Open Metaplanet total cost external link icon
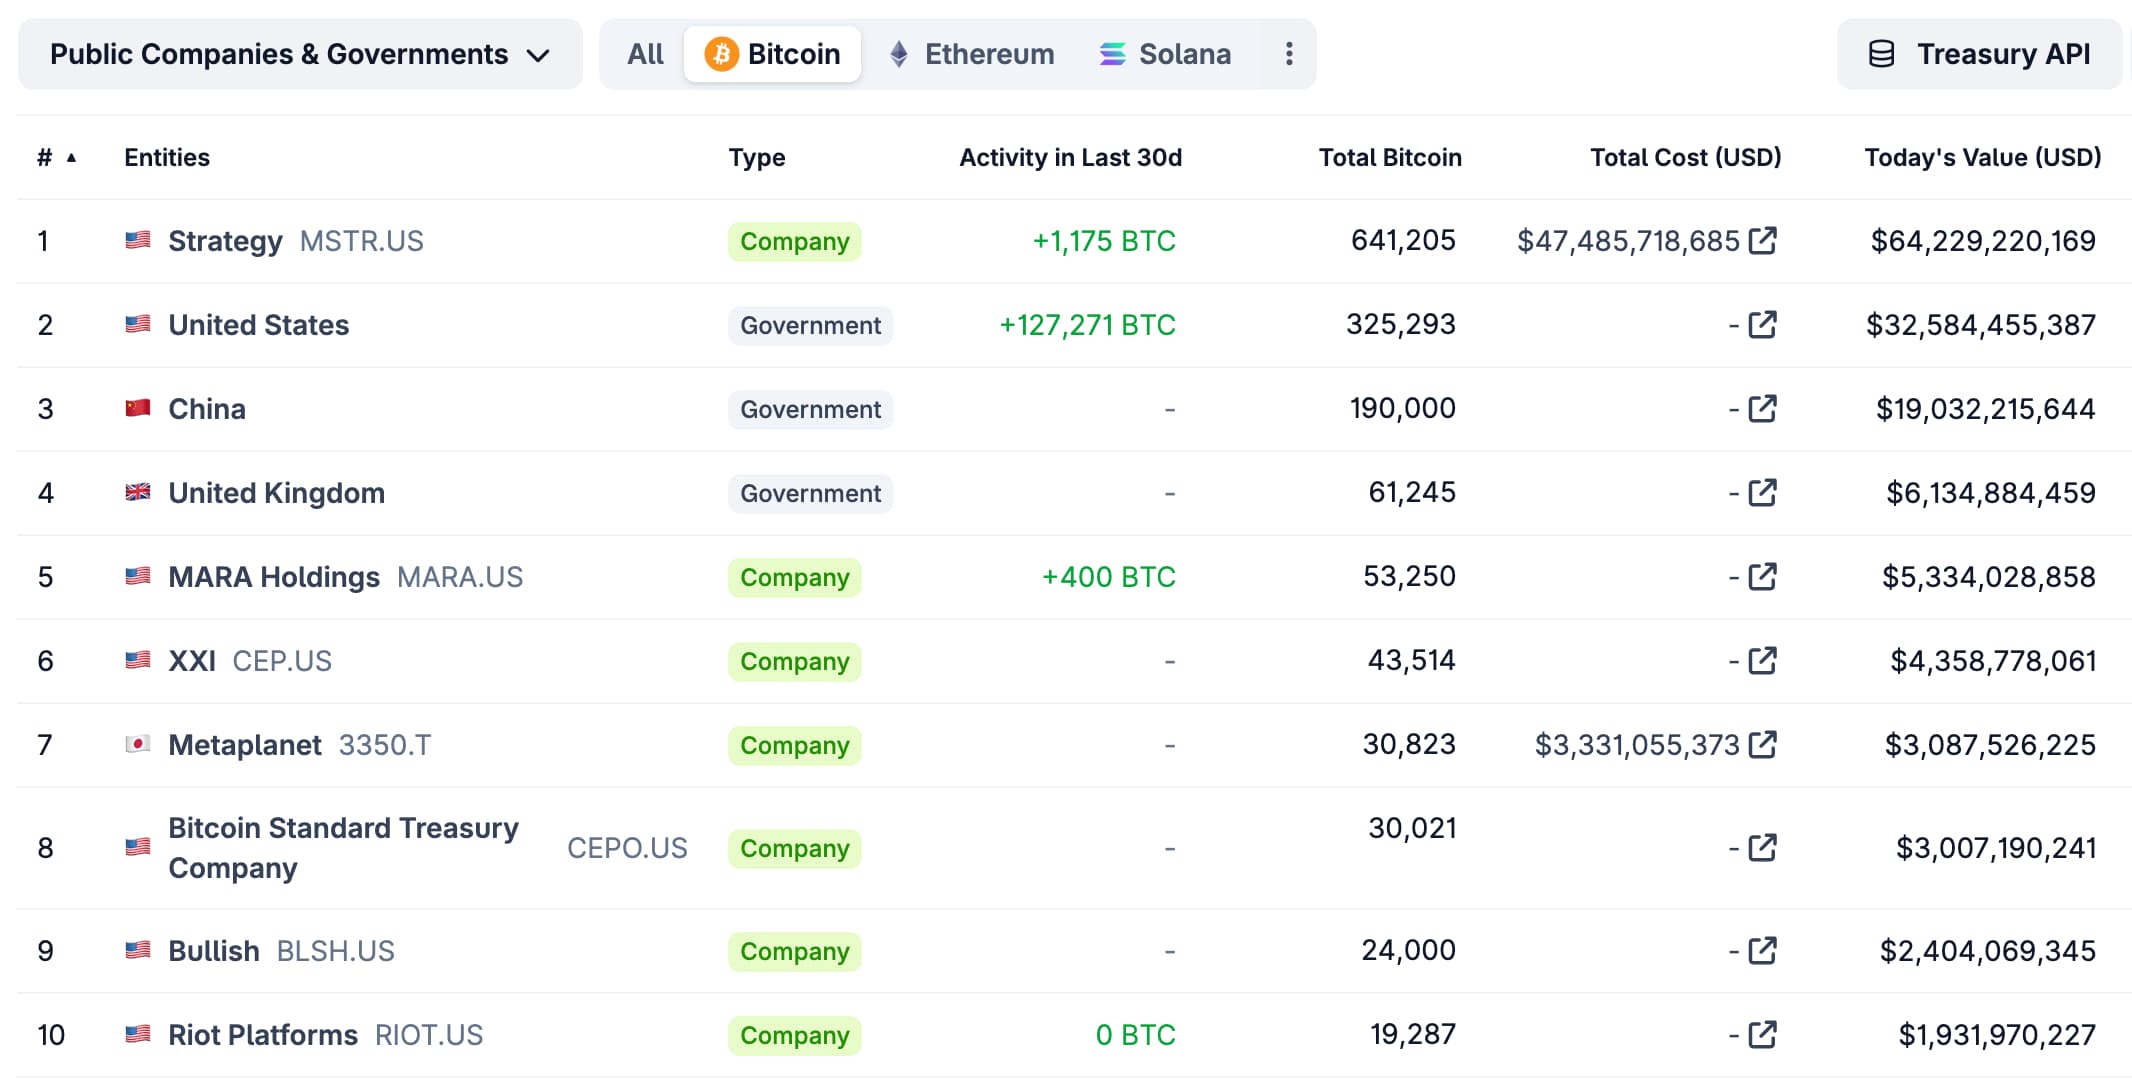 click(1762, 744)
